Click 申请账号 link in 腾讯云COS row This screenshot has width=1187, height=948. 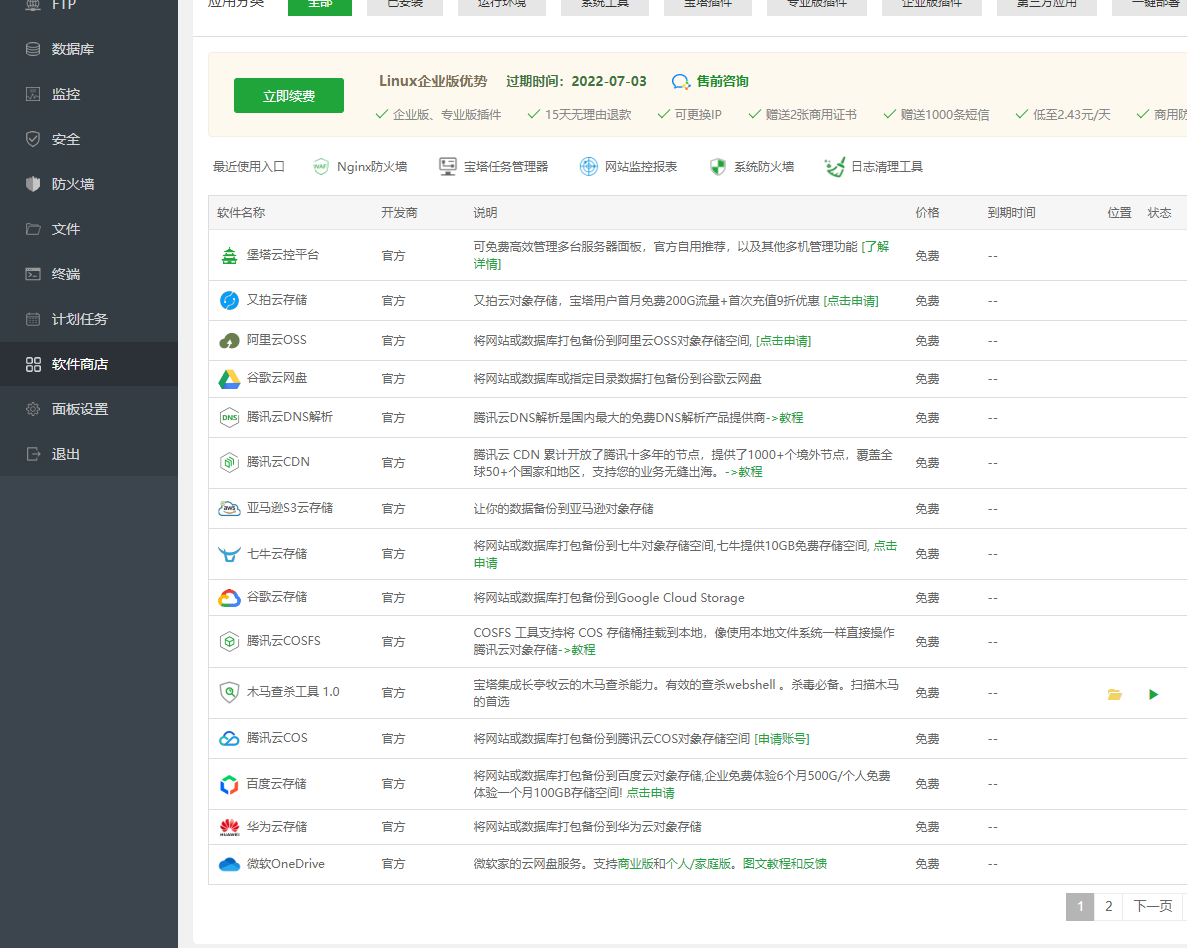coord(782,738)
